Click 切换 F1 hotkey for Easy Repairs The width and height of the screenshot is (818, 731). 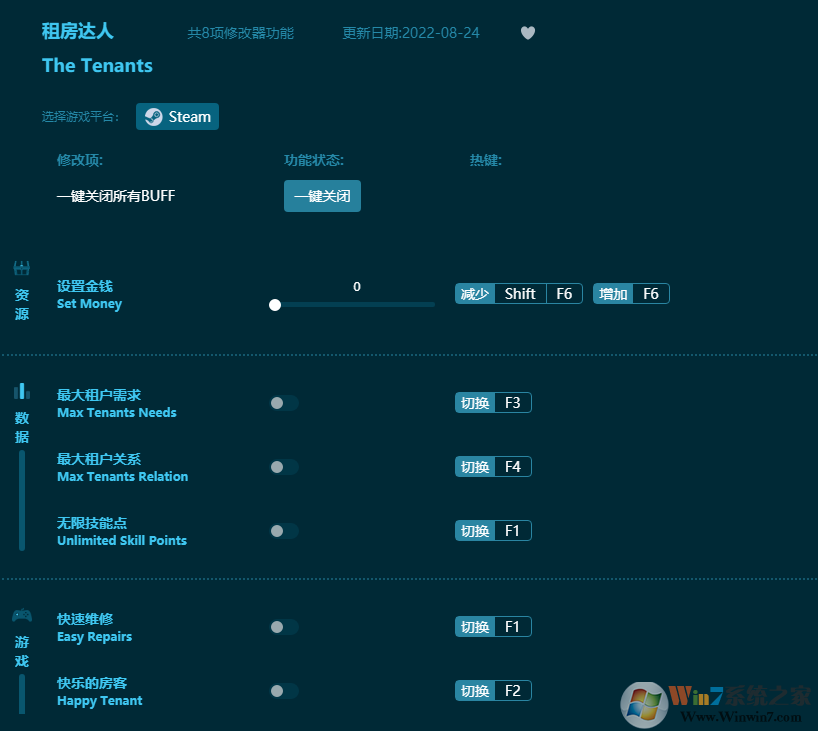click(x=493, y=627)
